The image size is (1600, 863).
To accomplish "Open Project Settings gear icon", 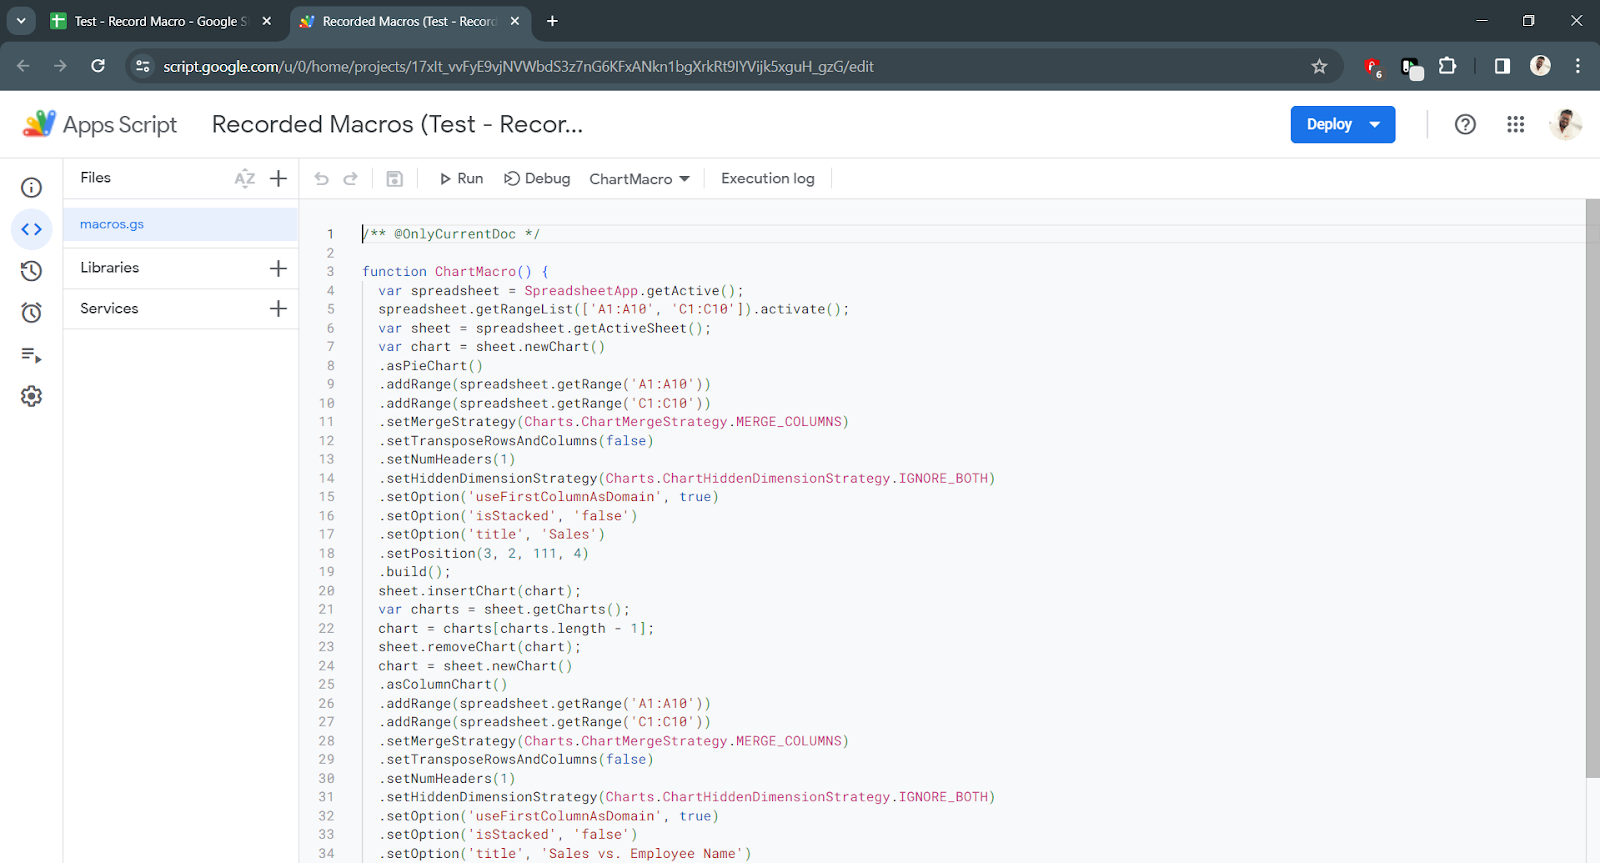I will click(31, 396).
